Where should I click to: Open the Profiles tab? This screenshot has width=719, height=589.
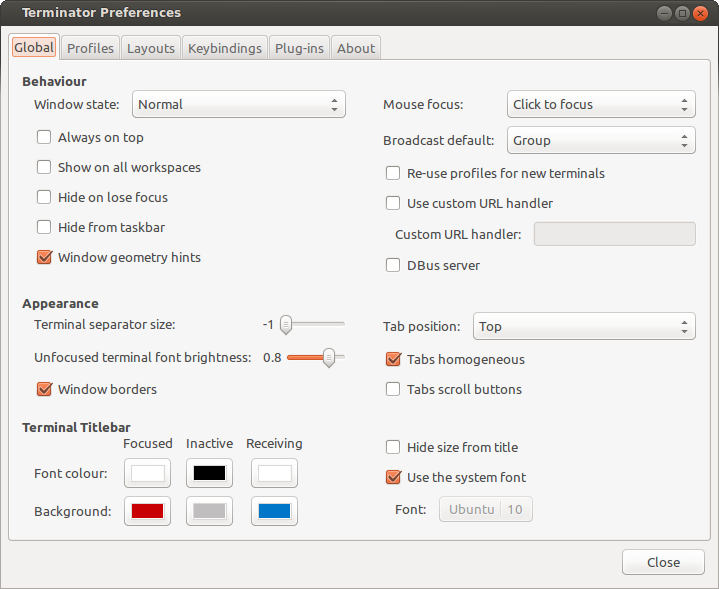tap(90, 48)
